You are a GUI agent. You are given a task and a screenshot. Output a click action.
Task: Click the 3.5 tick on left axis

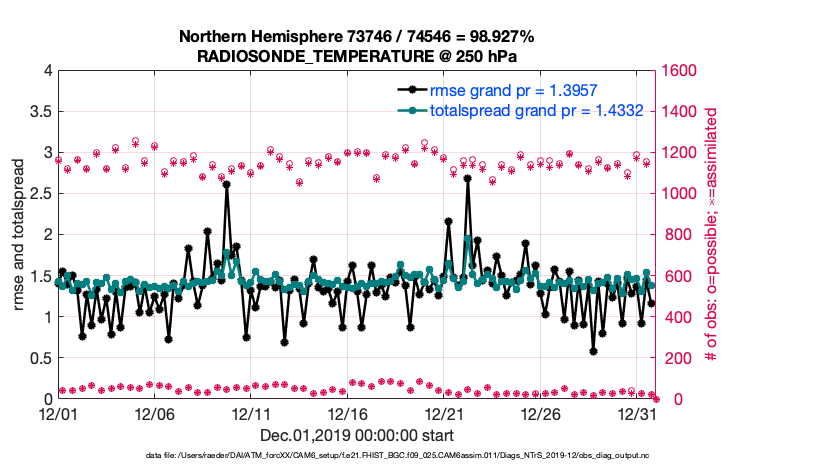(x=40, y=112)
